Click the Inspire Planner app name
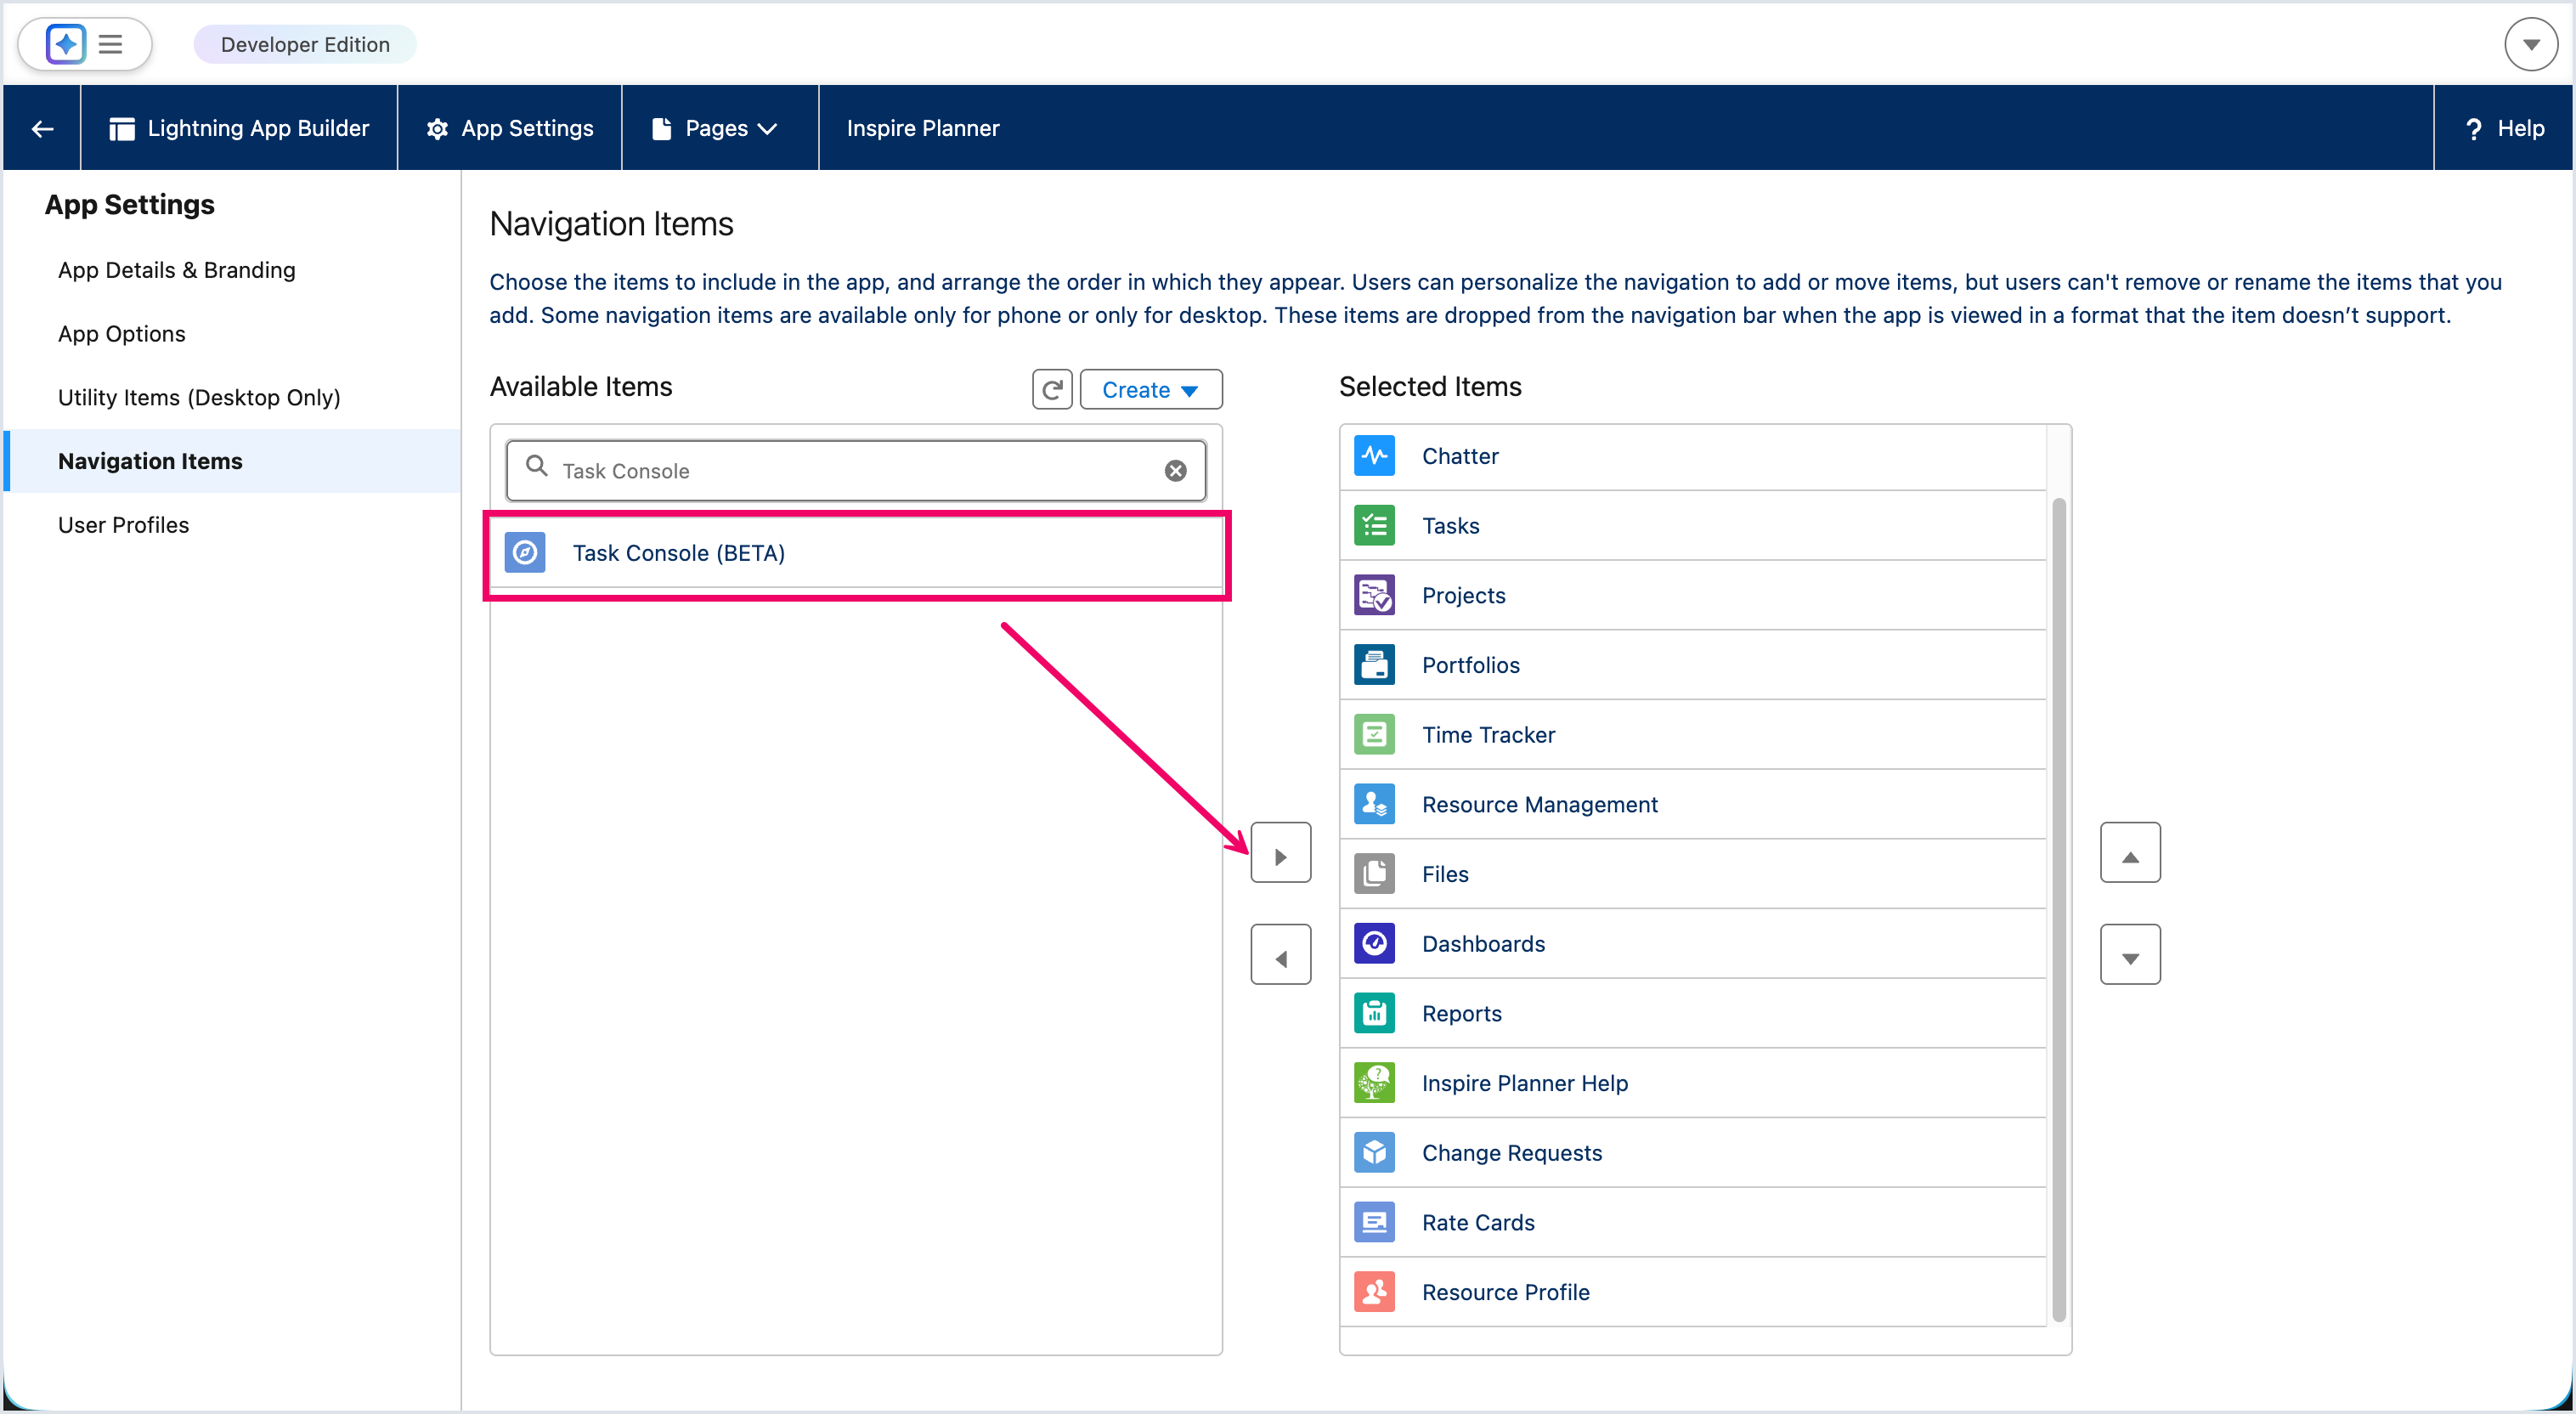Image resolution: width=2576 pixels, height=1414 pixels. 923,128
